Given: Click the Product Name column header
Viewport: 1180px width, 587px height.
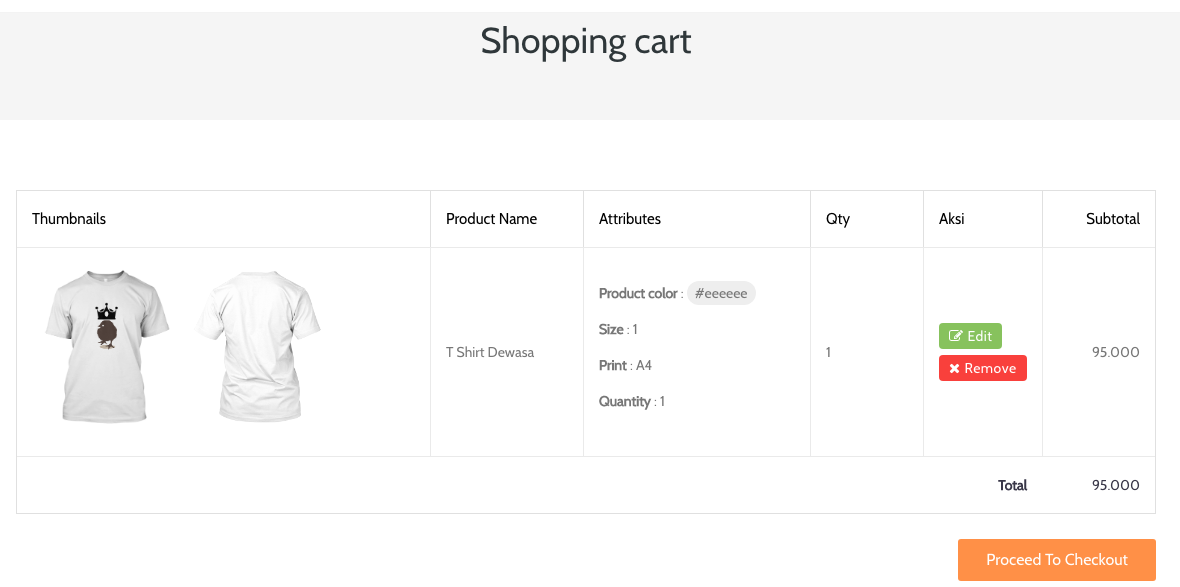Looking at the screenshot, I should tap(491, 219).
